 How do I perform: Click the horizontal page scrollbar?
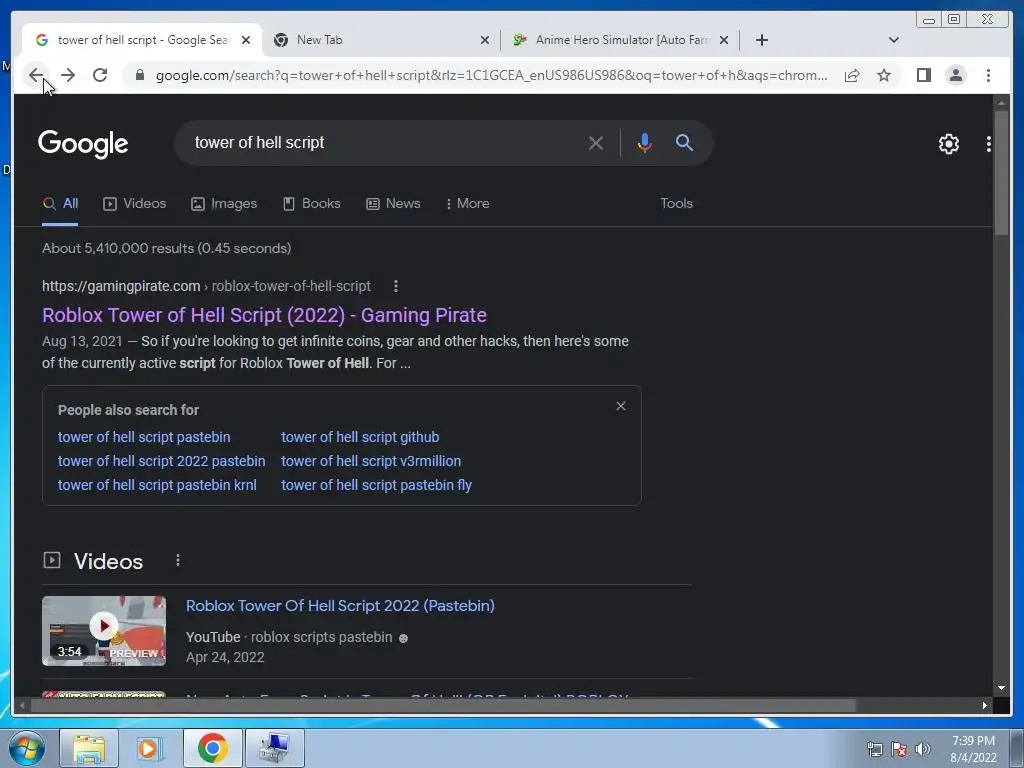[x=444, y=705]
